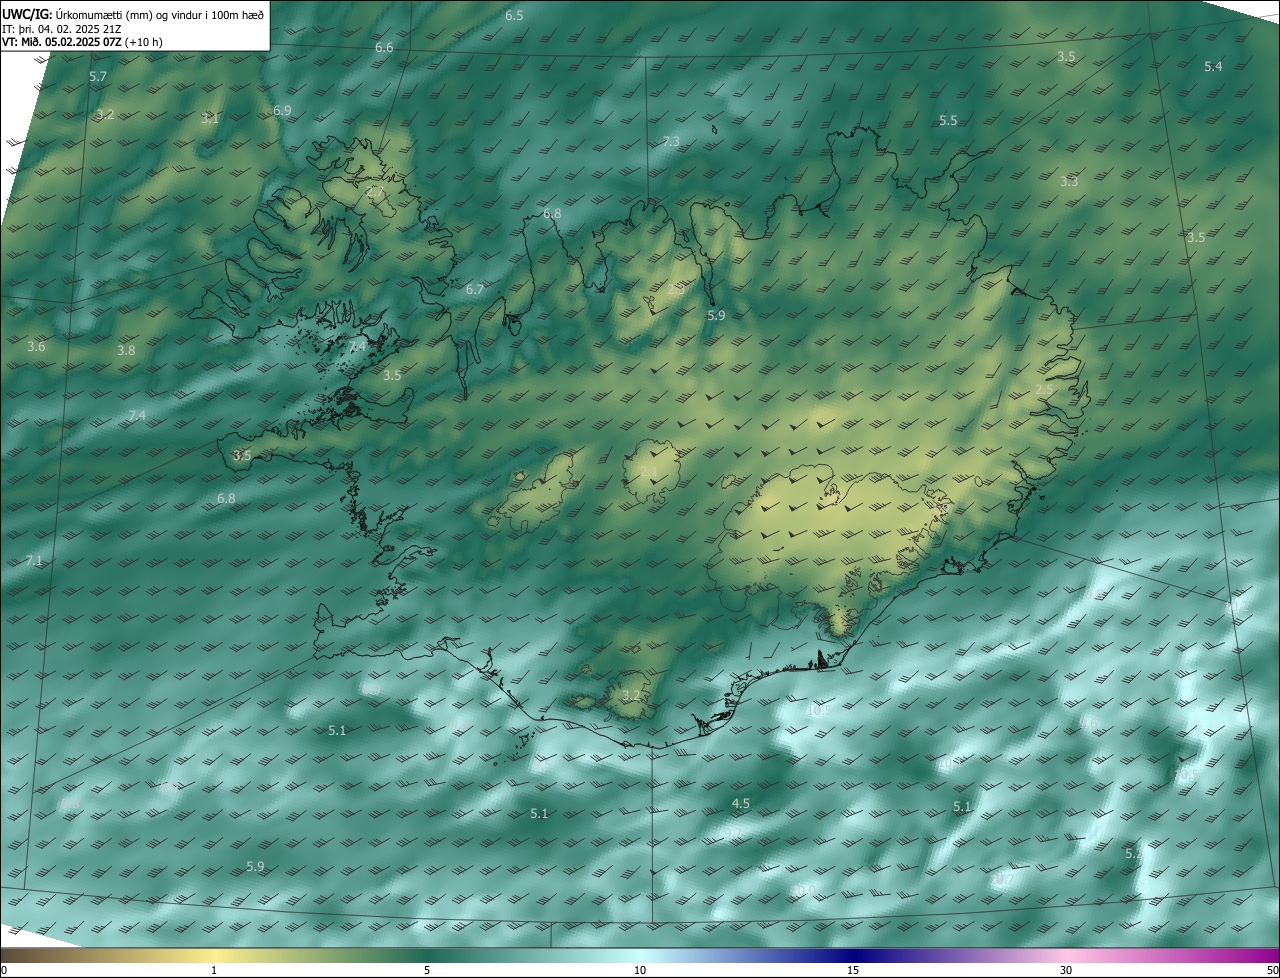Click the 'VT: Mið. 05.02.2025 07Z (+10 h)' line
Viewport: 1280px width, 978px height.
[84, 43]
